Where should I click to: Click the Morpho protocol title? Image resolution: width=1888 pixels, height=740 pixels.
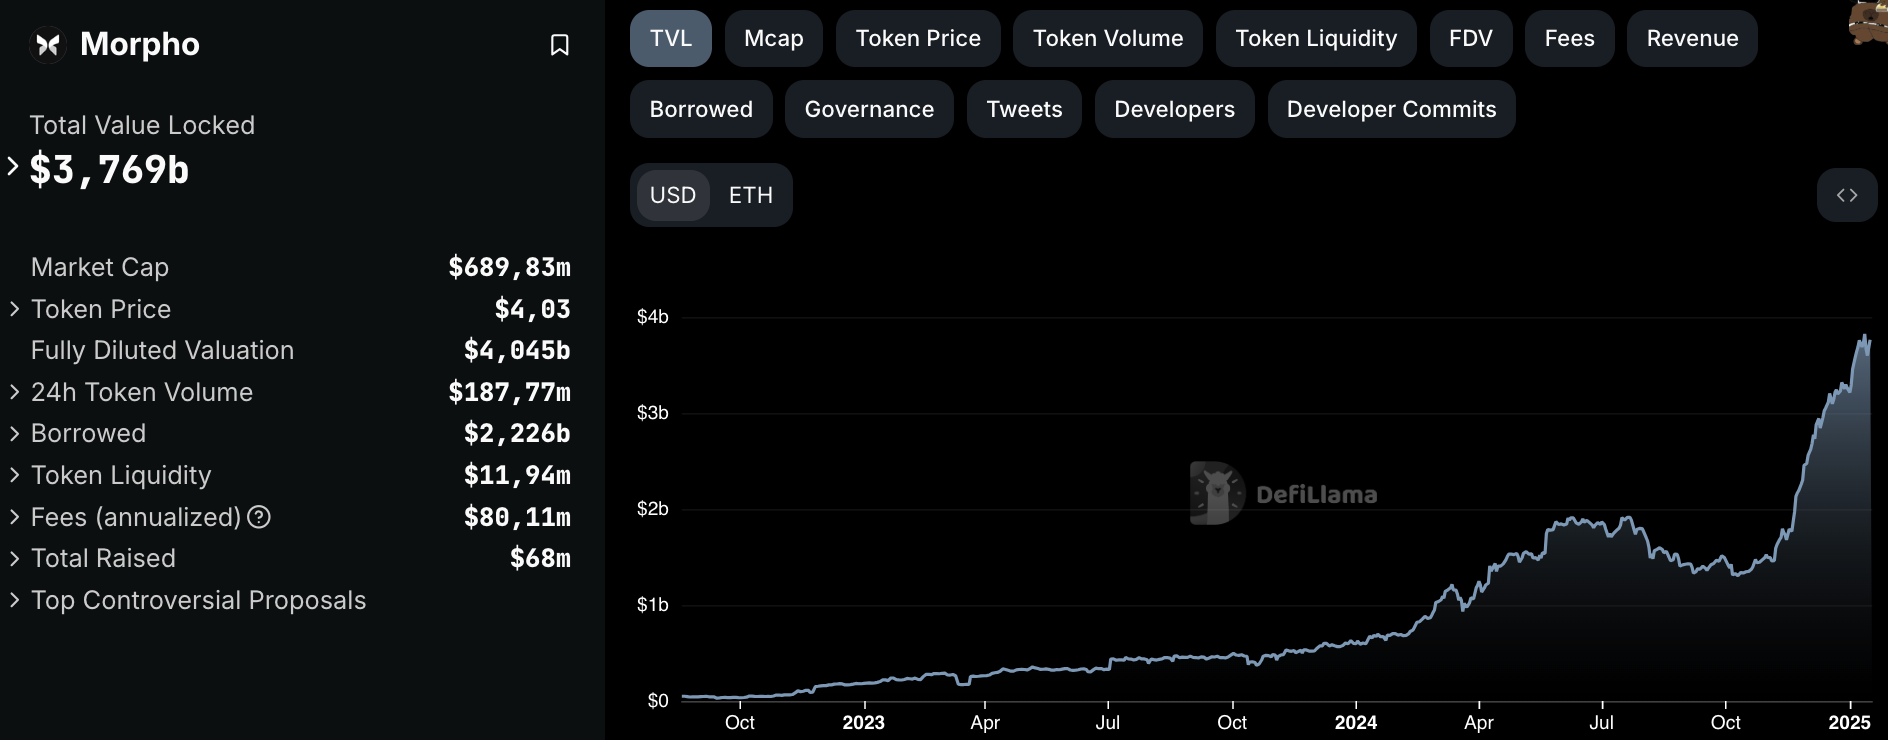[140, 45]
